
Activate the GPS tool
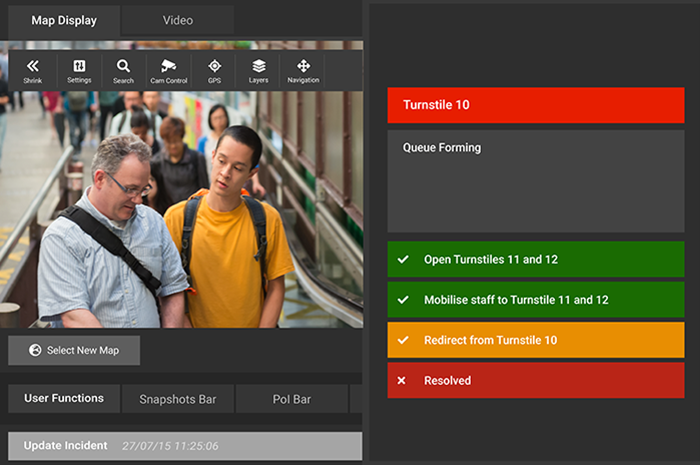tap(214, 71)
